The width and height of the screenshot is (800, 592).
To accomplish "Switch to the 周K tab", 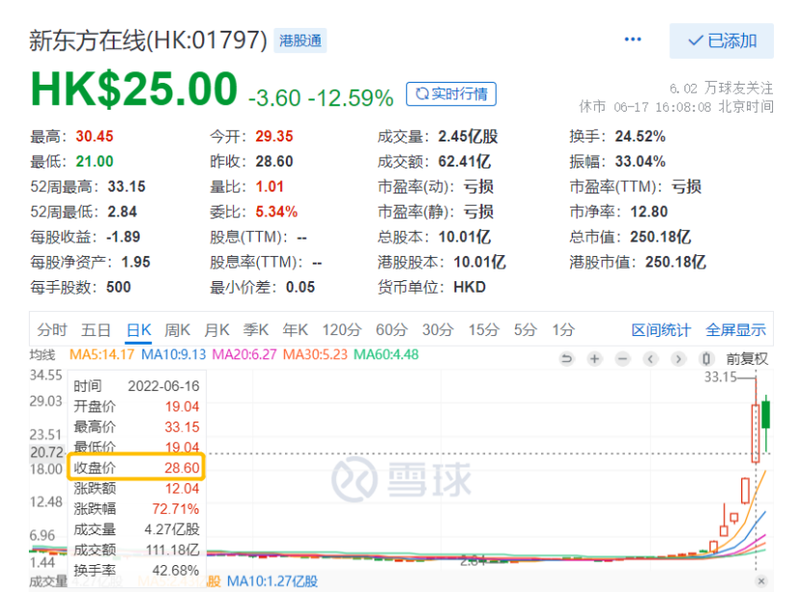I will coord(177,330).
